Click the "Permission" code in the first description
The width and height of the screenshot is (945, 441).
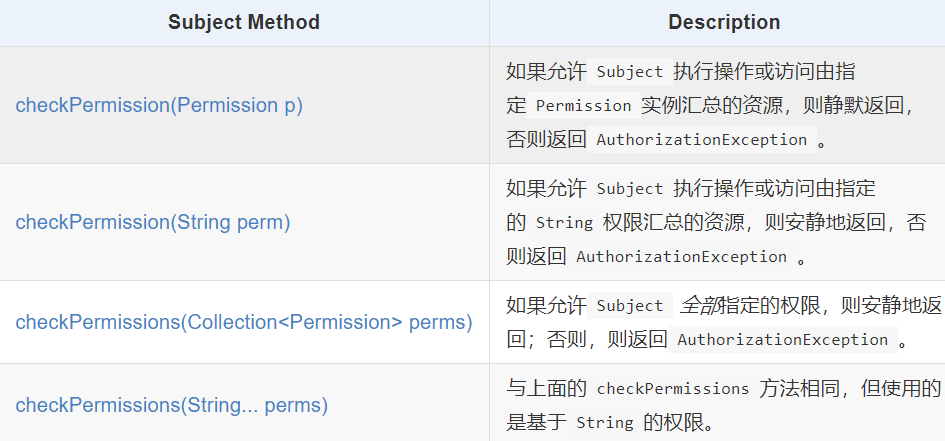pos(584,106)
